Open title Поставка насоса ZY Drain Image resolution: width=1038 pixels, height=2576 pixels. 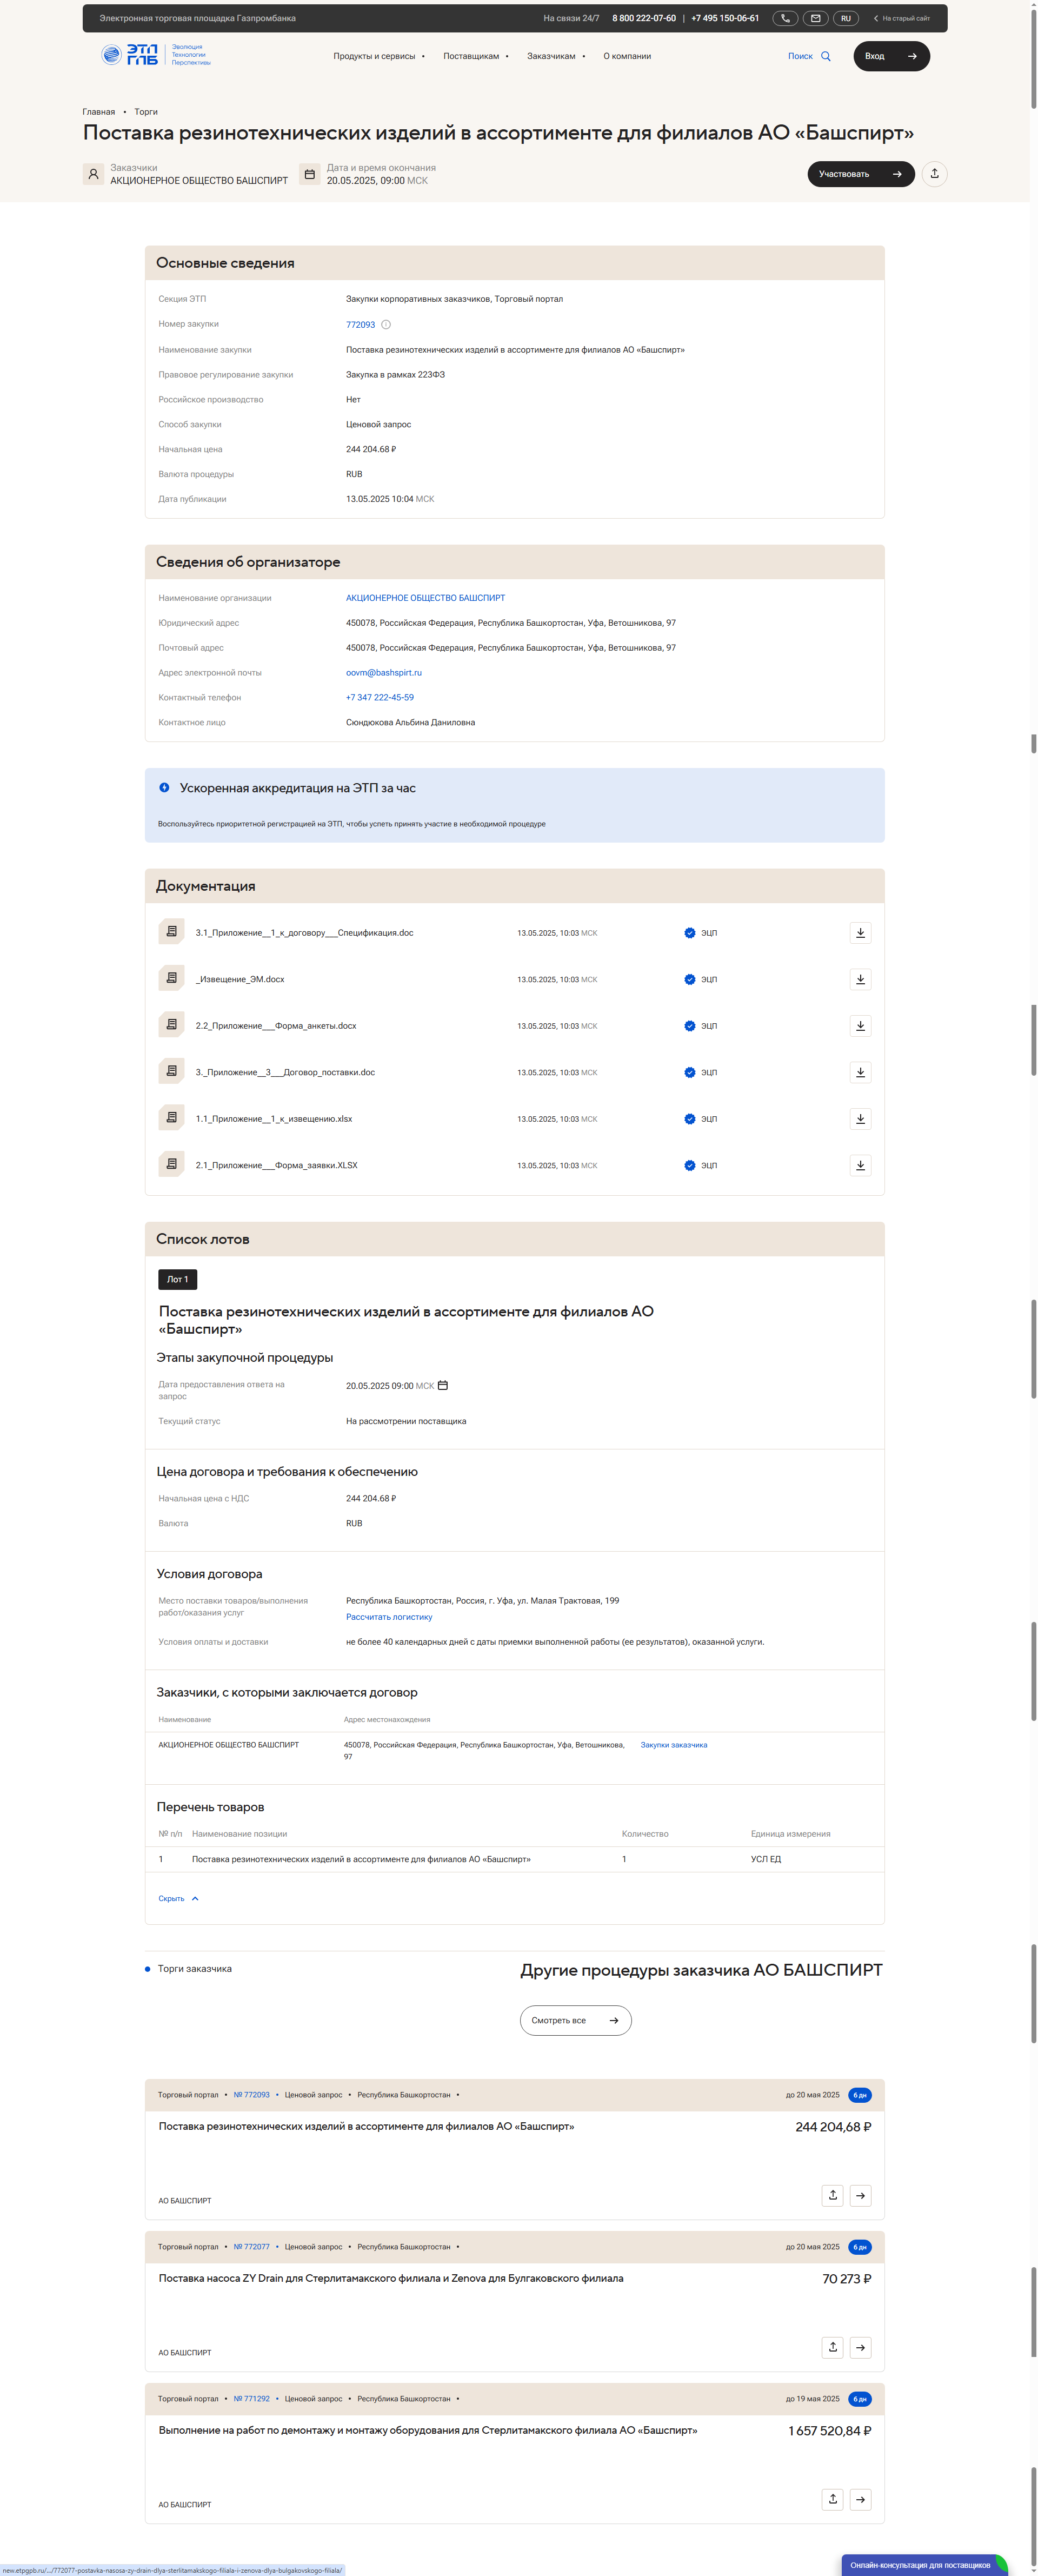(x=390, y=2278)
